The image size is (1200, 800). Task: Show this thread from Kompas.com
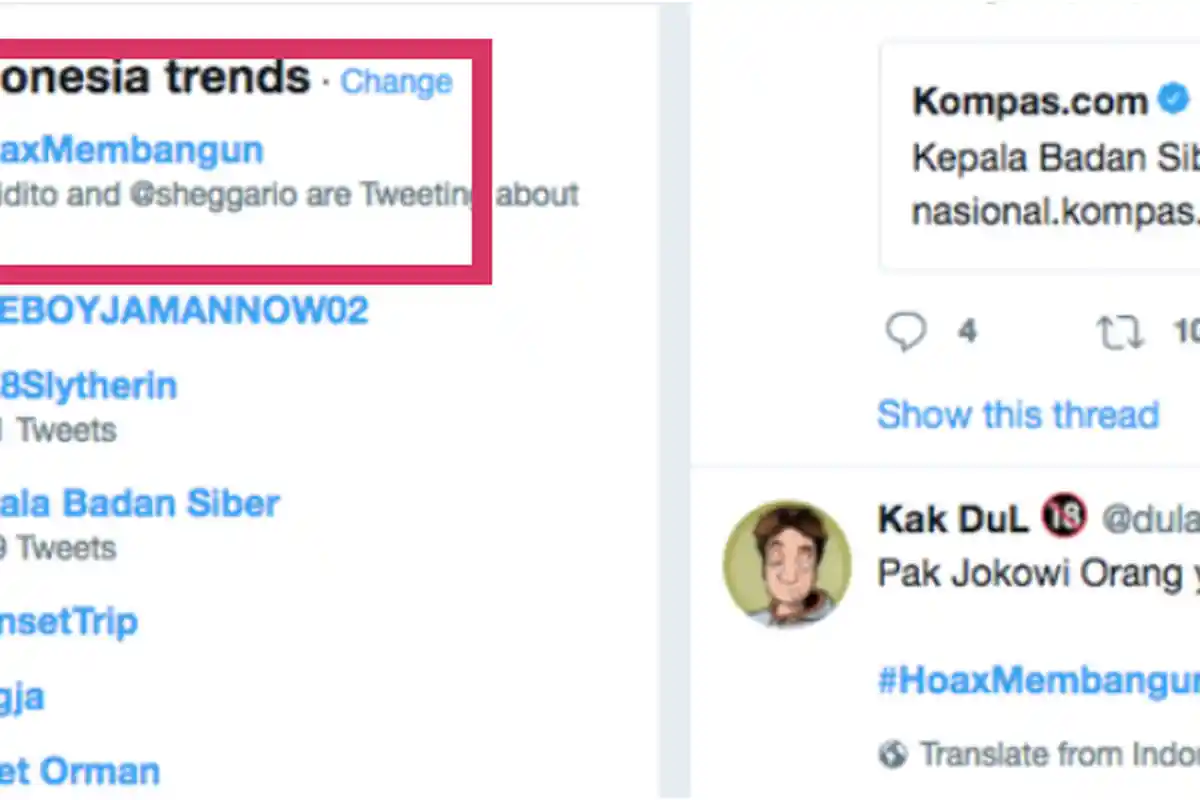(1017, 414)
